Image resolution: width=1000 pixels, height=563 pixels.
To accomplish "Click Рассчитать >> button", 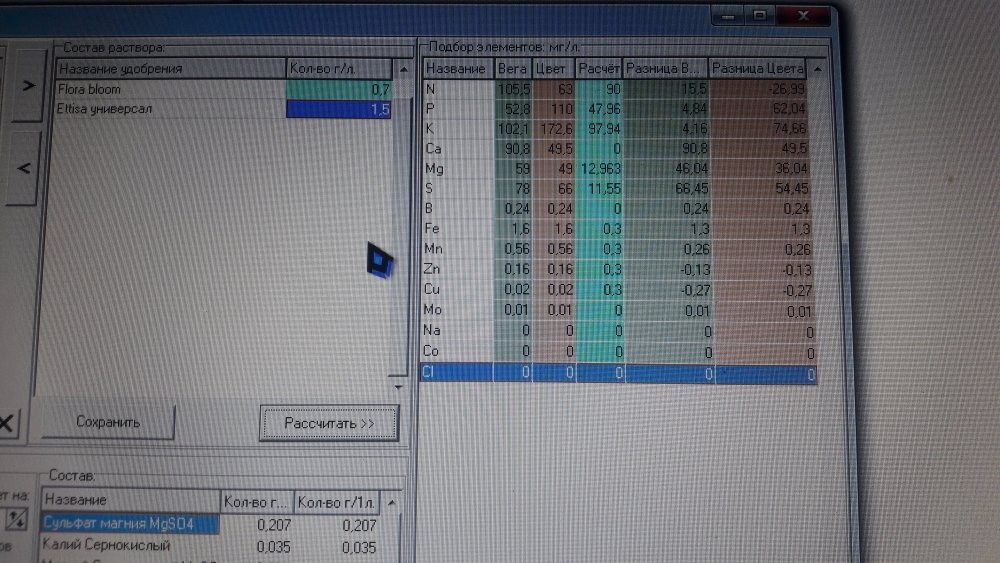I will (329, 423).
